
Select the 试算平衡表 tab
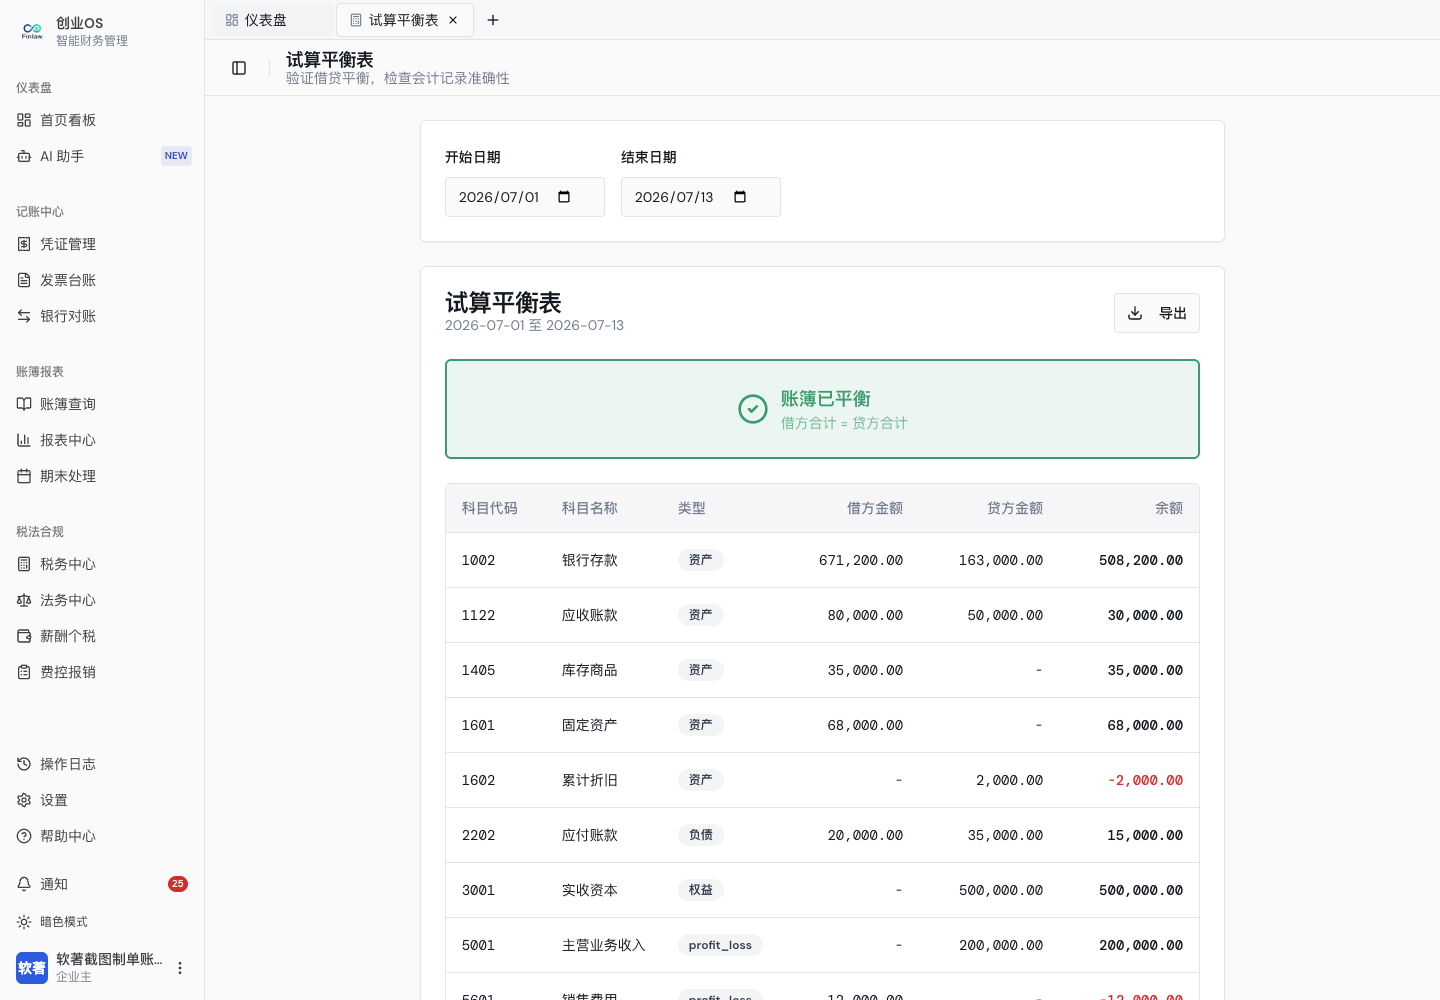(404, 20)
